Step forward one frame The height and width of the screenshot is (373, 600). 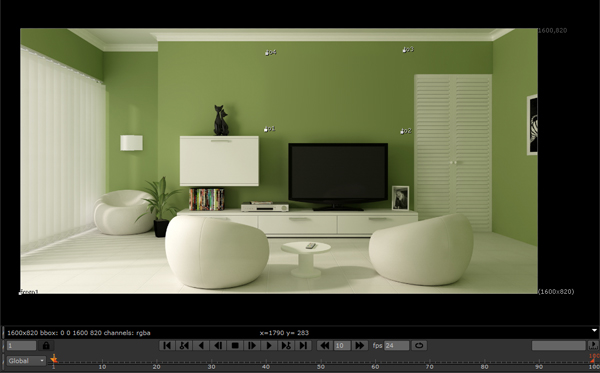tap(252, 345)
